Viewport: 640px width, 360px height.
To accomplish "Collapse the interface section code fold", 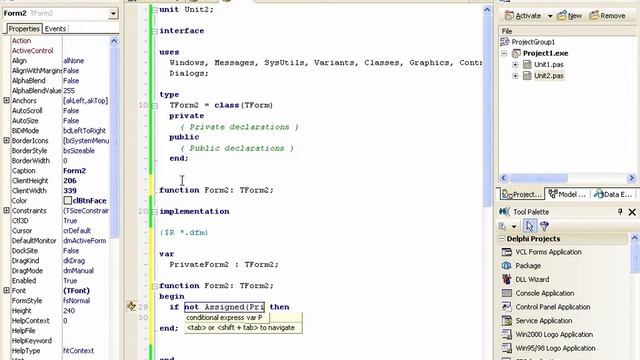I will click(x=155, y=31).
